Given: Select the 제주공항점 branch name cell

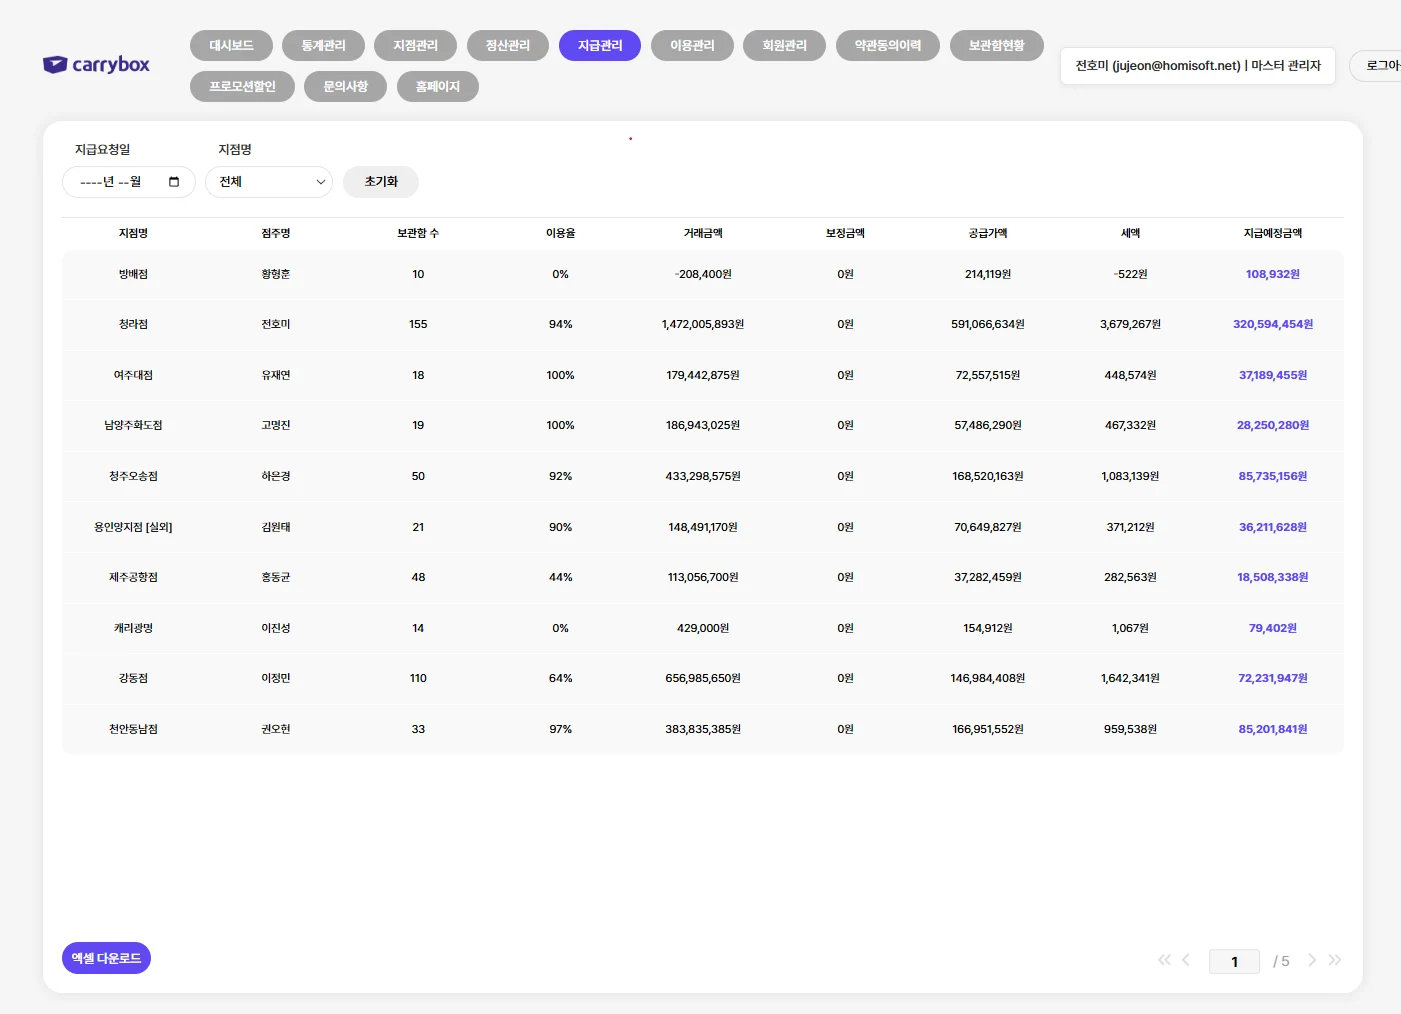Looking at the screenshot, I should (x=133, y=577).
